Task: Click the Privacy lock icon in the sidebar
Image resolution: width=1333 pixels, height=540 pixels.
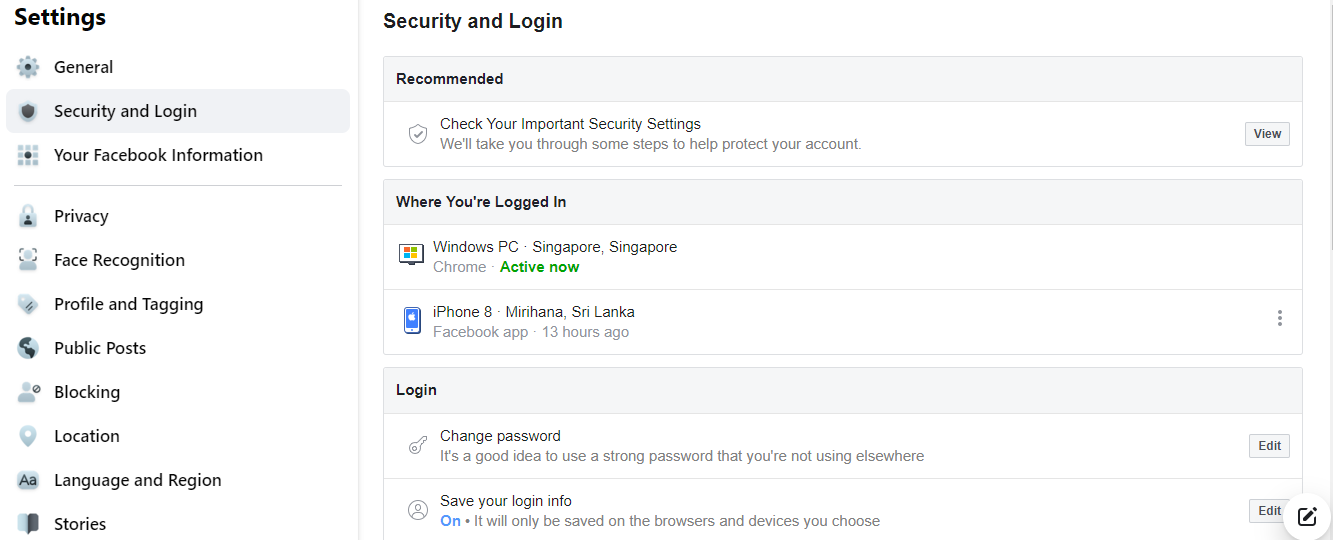Action: click(28, 216)
